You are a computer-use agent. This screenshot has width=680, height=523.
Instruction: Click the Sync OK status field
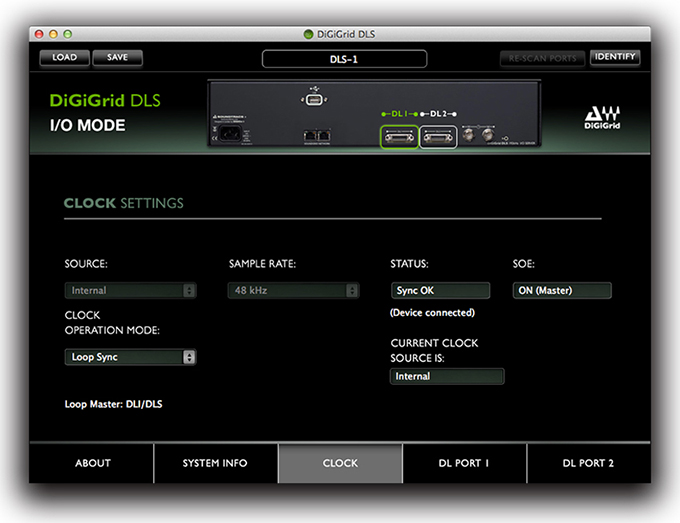pos(440,291)
